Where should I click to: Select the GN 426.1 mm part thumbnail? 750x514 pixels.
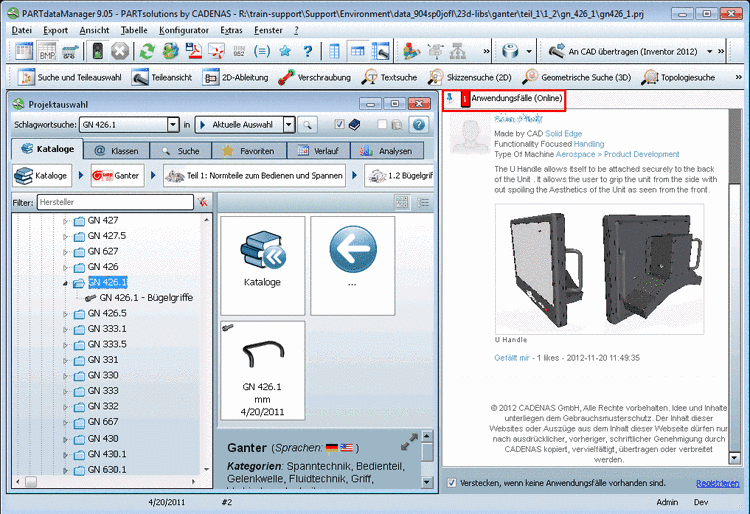(262, 371)
